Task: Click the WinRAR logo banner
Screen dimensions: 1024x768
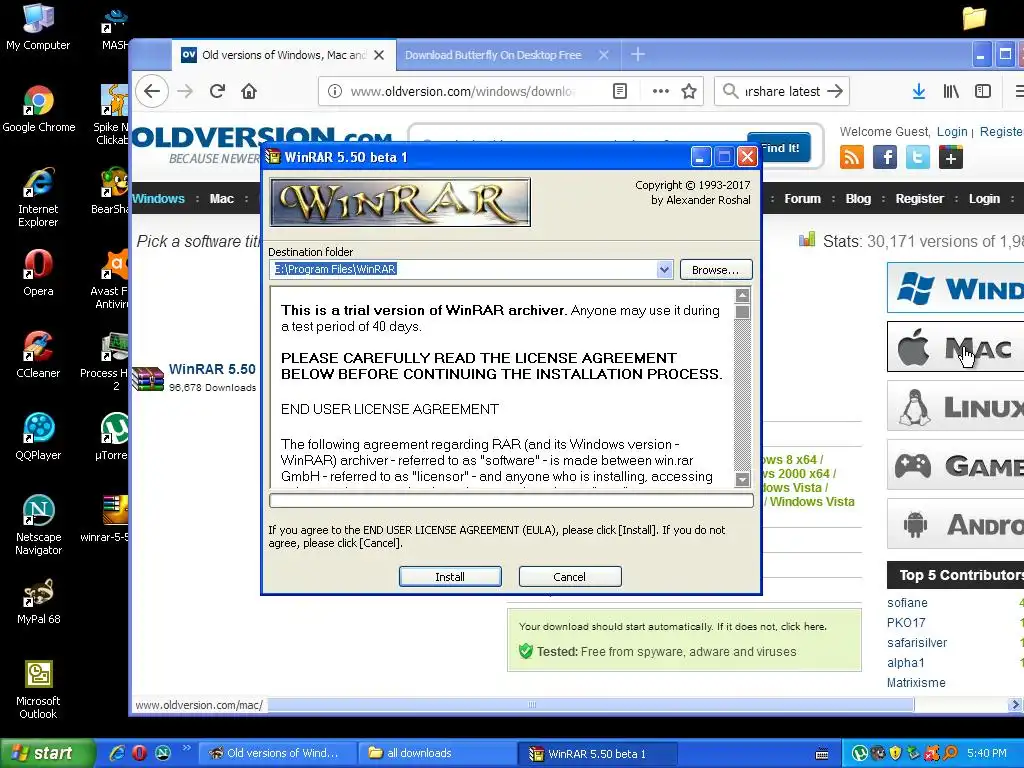Action: coord(400,202)
